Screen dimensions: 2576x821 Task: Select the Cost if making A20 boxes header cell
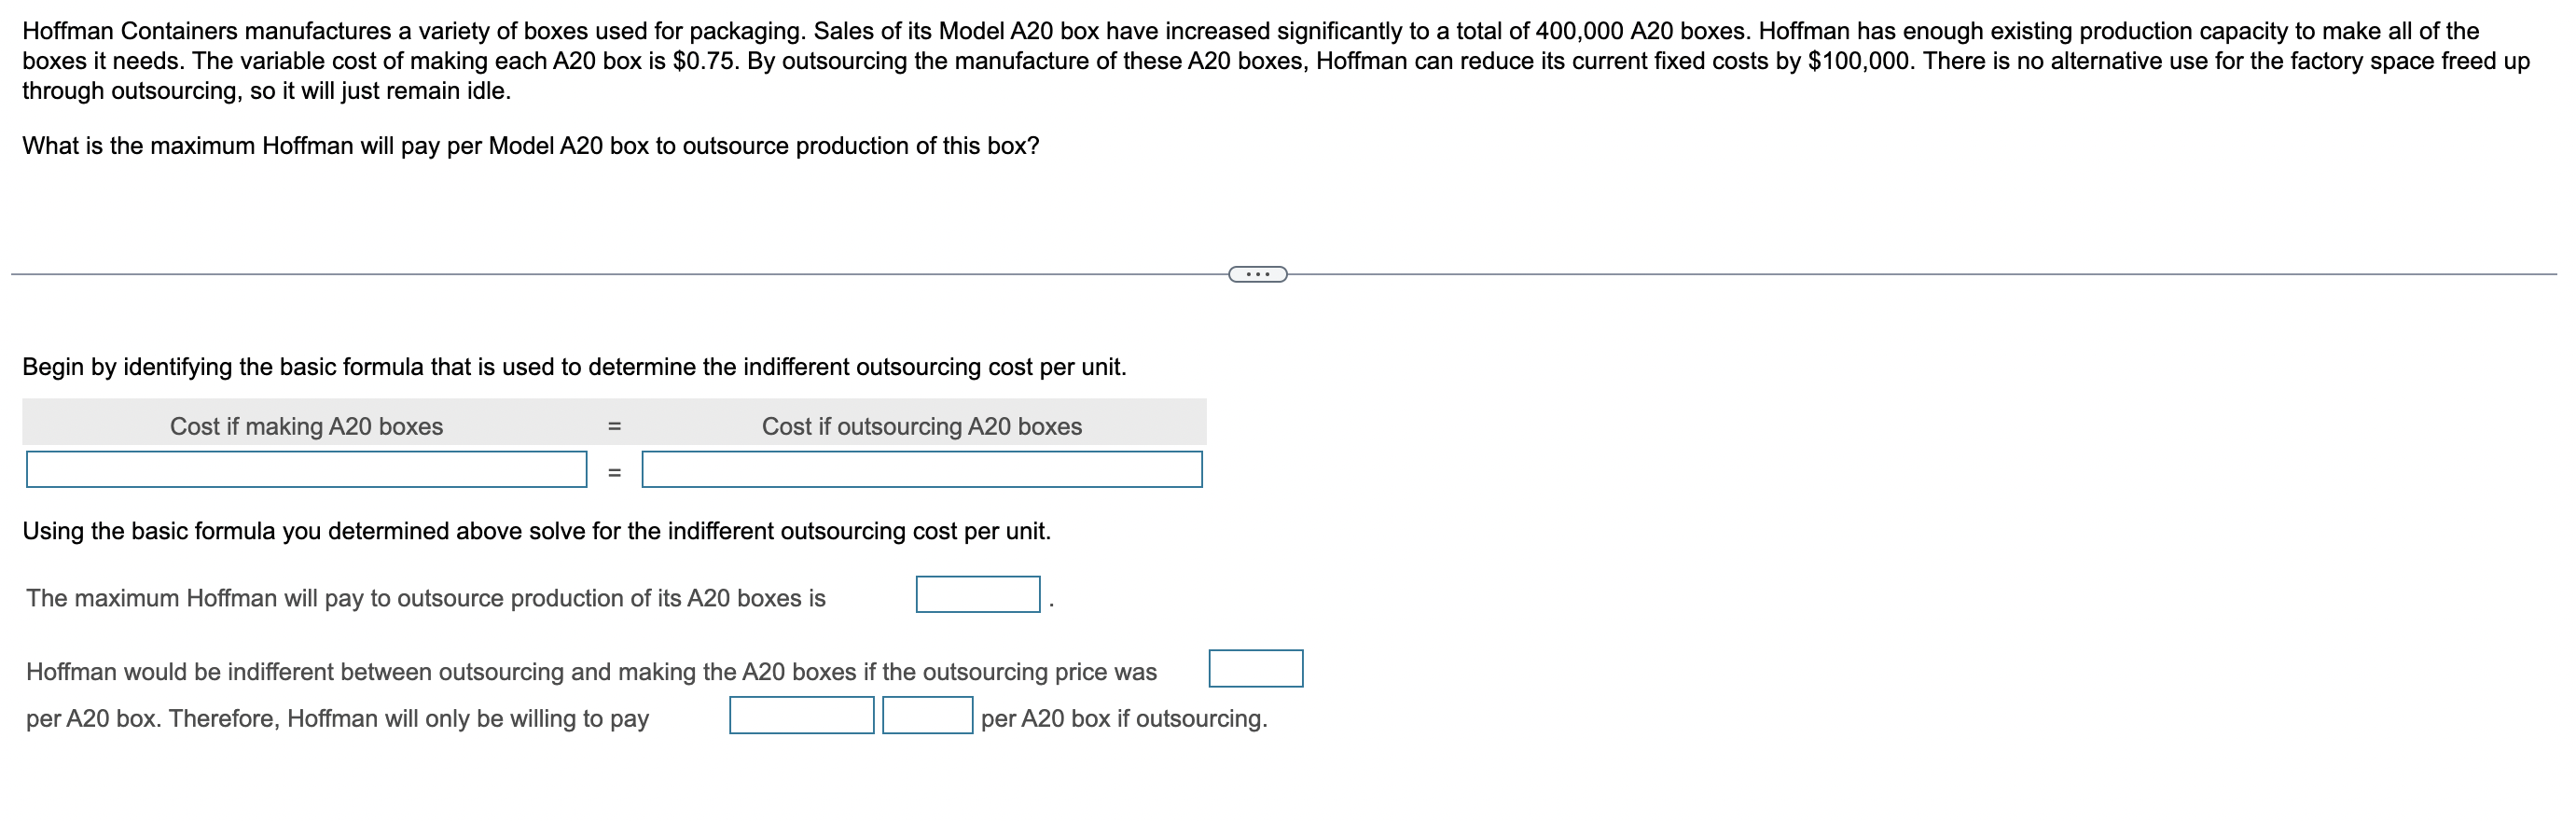[x=306, y=427]
